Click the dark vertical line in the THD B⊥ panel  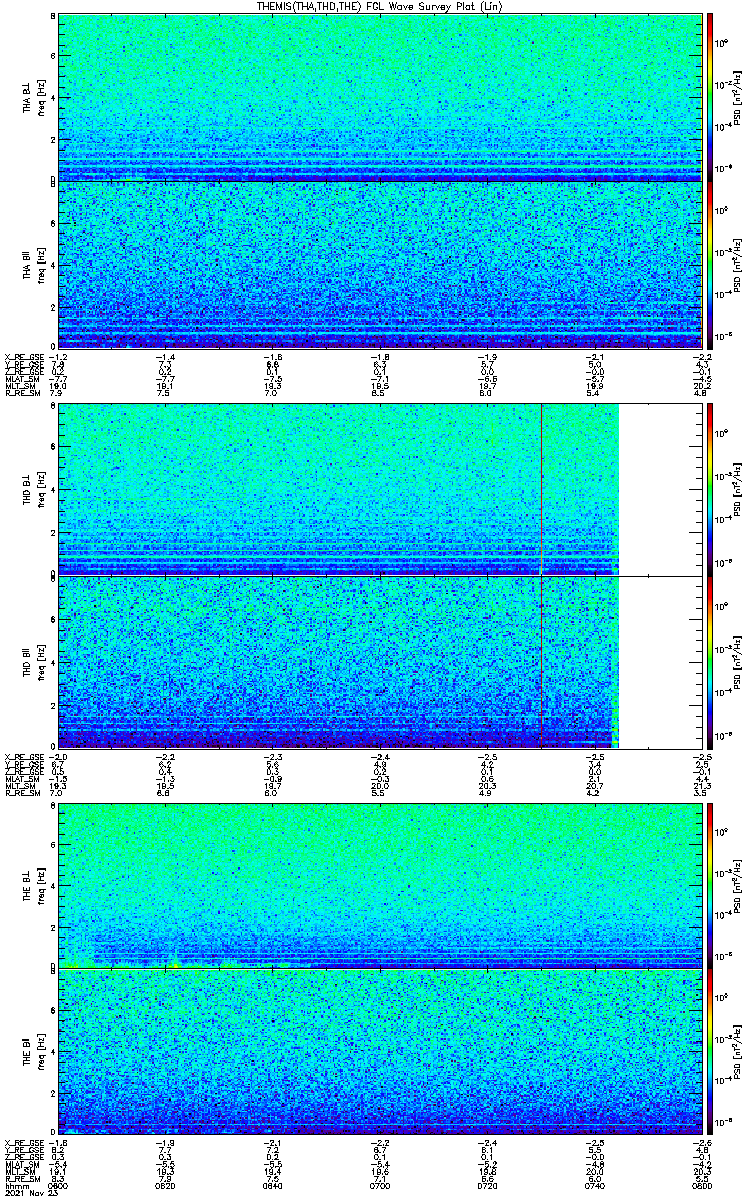[541, 489]
